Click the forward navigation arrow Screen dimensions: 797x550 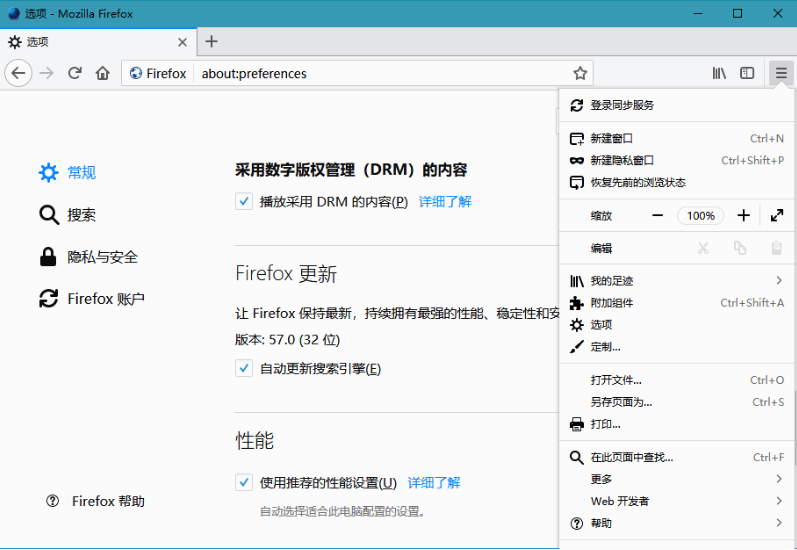click(x=46, y=73)
